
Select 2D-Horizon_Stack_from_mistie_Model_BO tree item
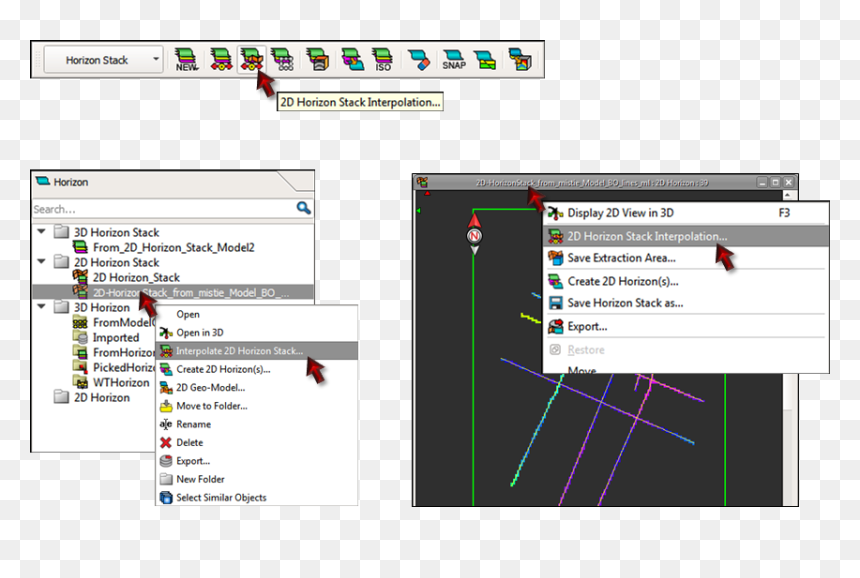point(173,292)
